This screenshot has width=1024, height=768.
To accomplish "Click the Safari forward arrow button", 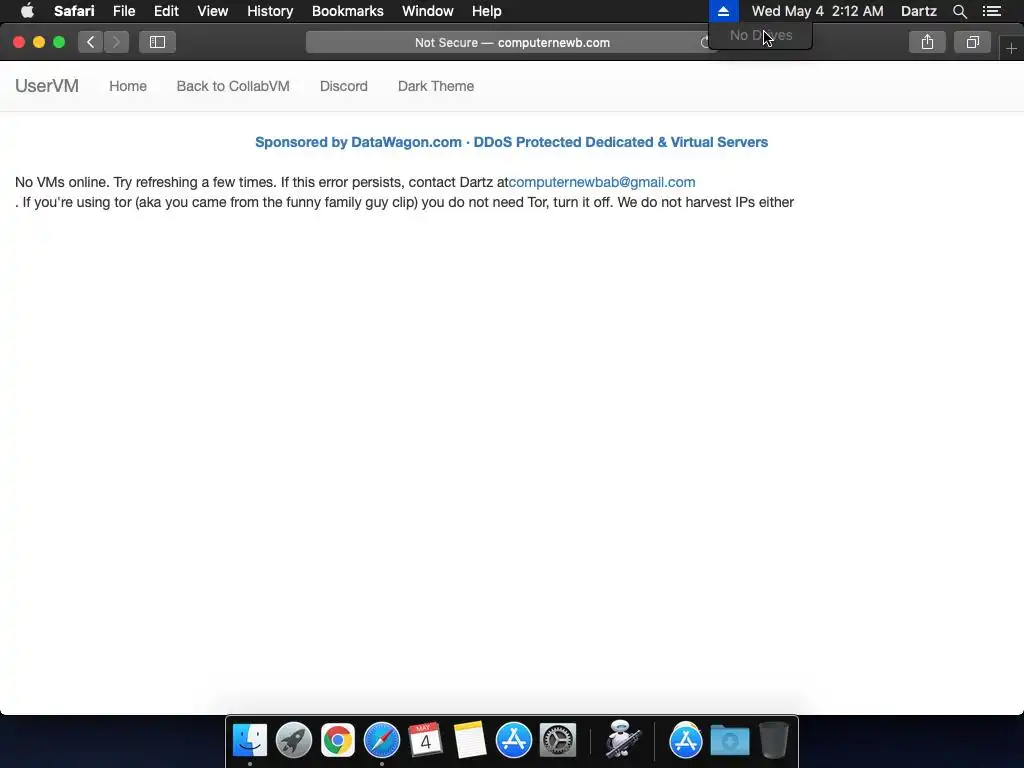I will [116, 42].
